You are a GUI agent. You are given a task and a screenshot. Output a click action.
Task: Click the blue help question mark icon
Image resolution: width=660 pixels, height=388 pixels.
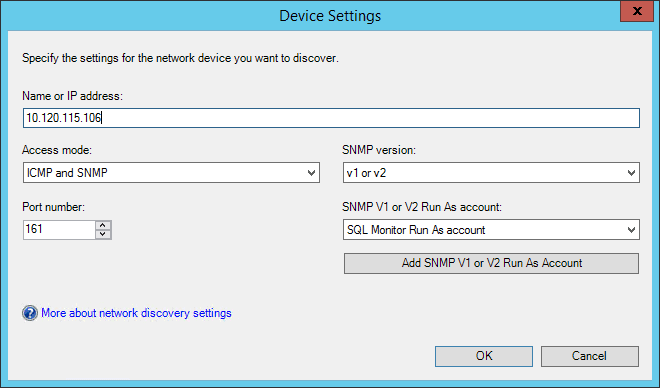click(x=30, y=313)
